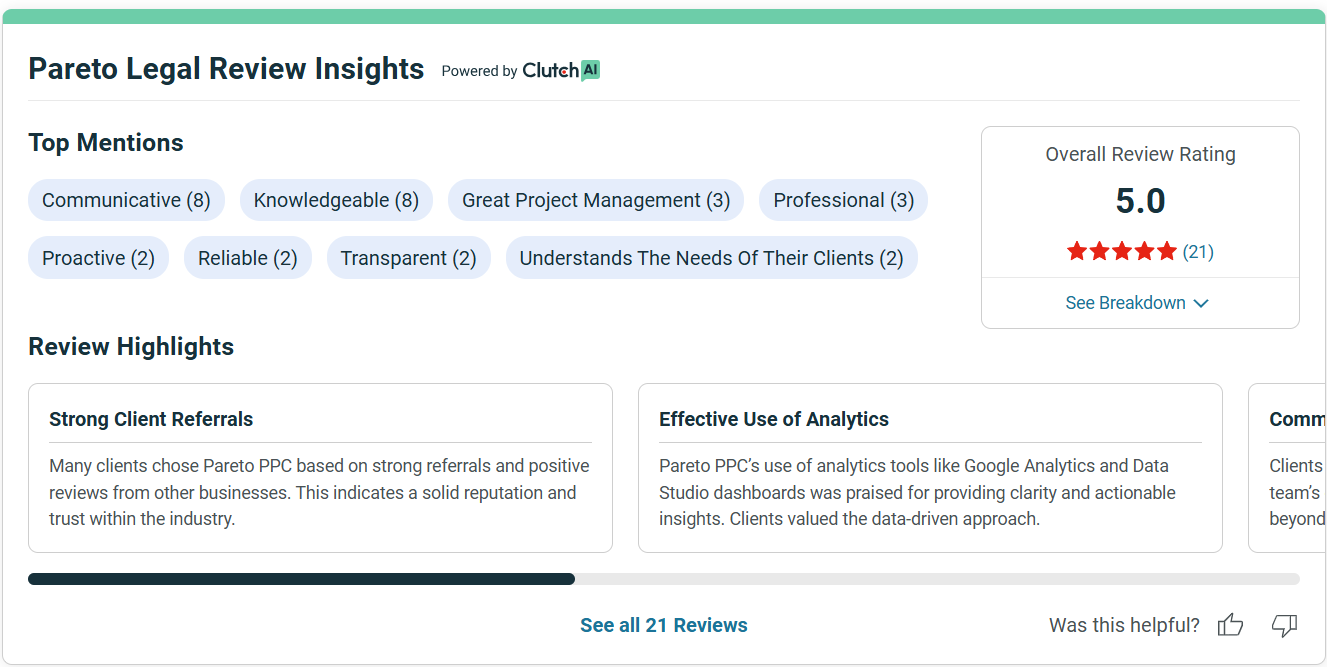The width and height of the screenshot is (1327, 667).
Task: Click the thumbs down not helpful icon
Action: pos(1284,626)
